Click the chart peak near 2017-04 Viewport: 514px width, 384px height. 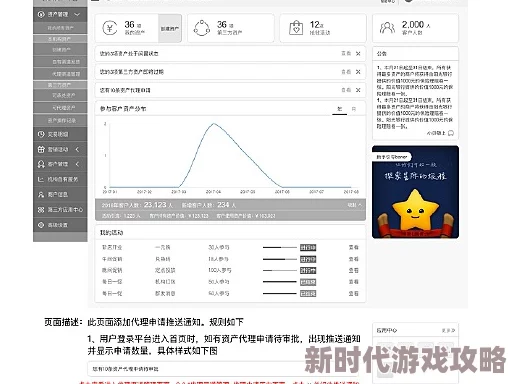(x=214, y=124)
